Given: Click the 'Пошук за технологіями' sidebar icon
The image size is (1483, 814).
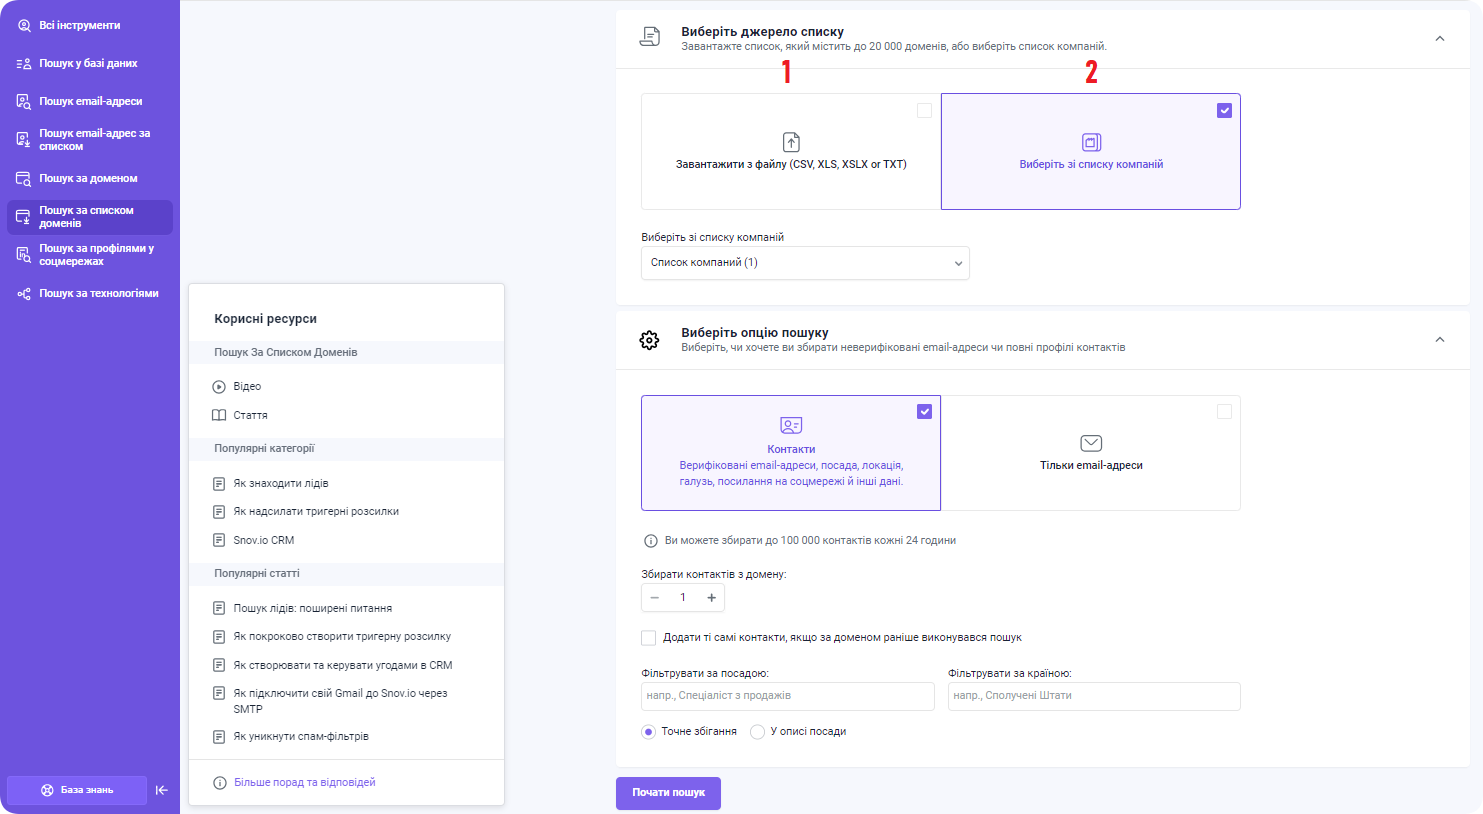Looking at the screenshot, I should [x=24, y=293].
